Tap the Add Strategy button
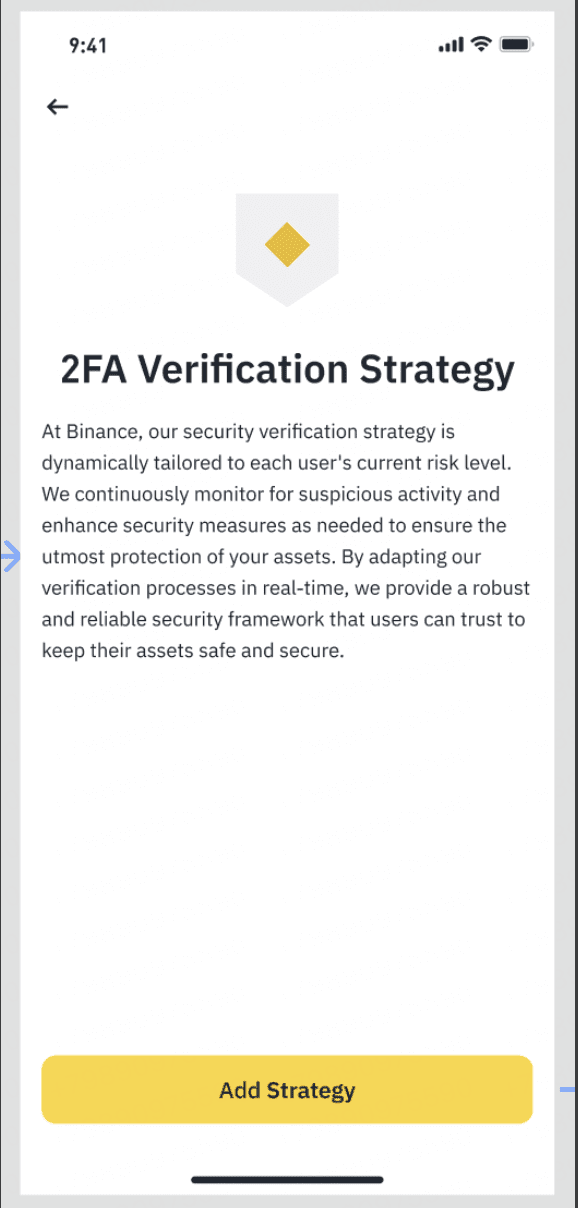 [287, 1089]
